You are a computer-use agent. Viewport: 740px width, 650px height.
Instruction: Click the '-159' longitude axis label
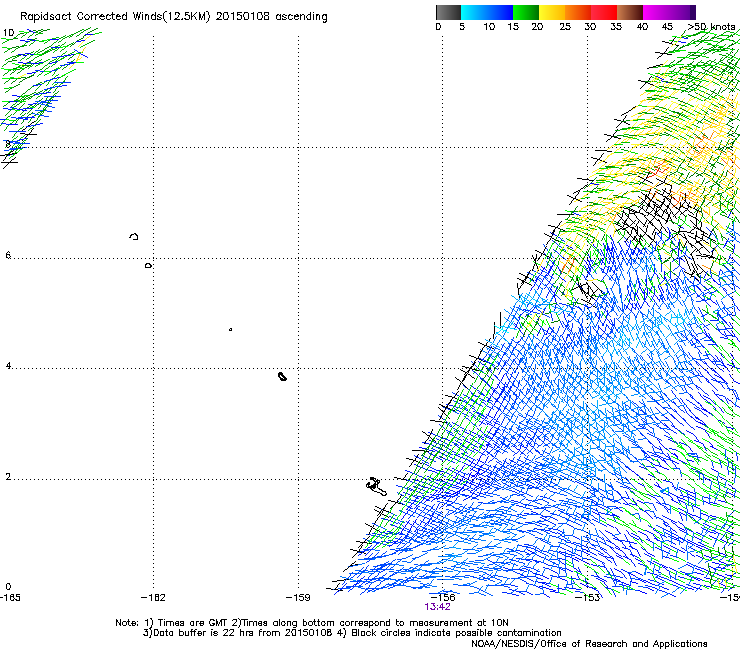tap(298, 598)
